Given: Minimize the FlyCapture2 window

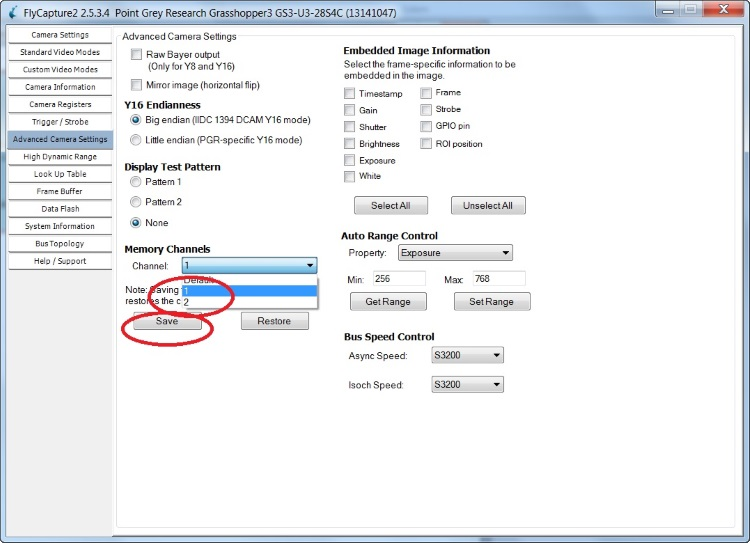Looking at the screenshot, I should click(x=668, y=10).
